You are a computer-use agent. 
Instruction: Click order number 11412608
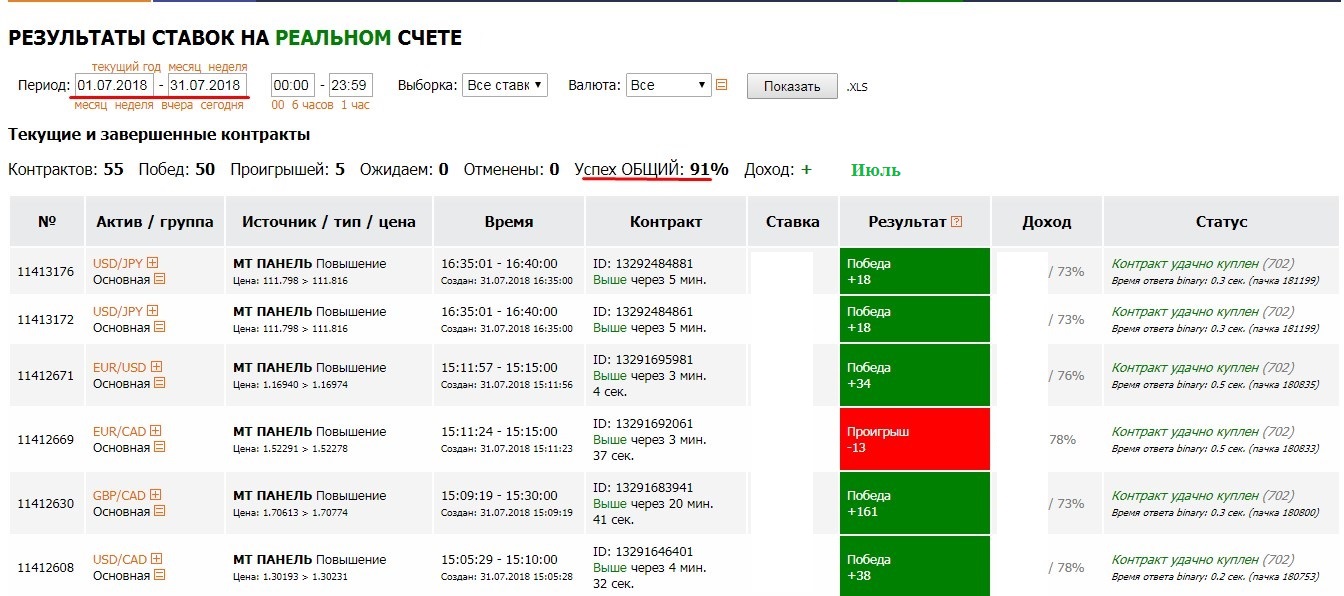pos(46,567)
